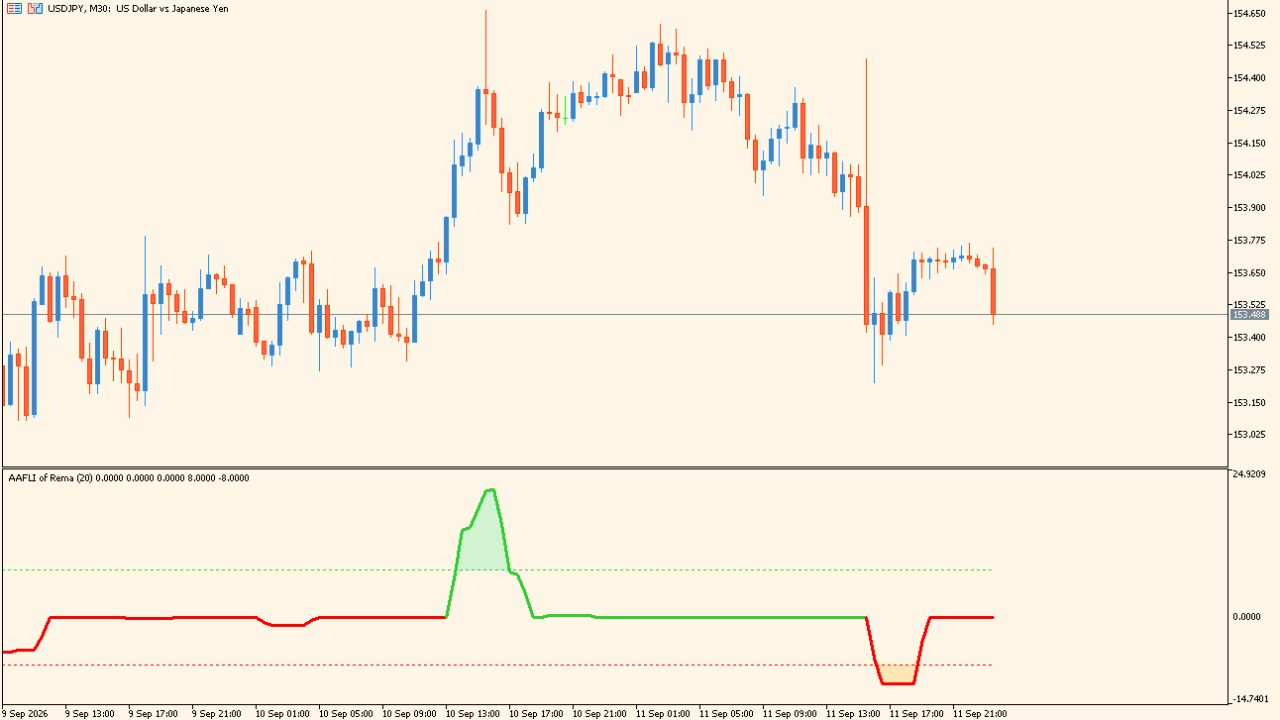This screenshot has height=720, width=1280.
Task: Click the orange shaded indicator trough area
Action: (x=898, y=674)
